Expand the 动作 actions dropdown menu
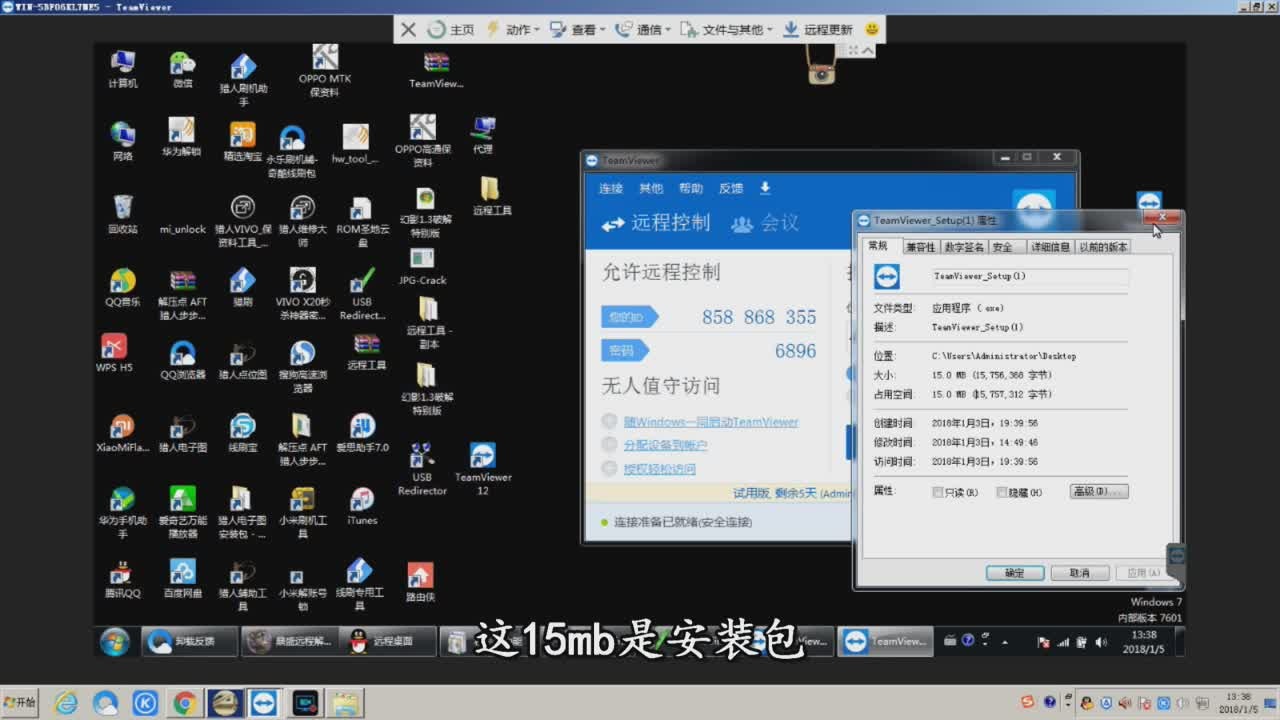Image resolution: width=1280 pixels, height=720 pixels. [513, 30]
